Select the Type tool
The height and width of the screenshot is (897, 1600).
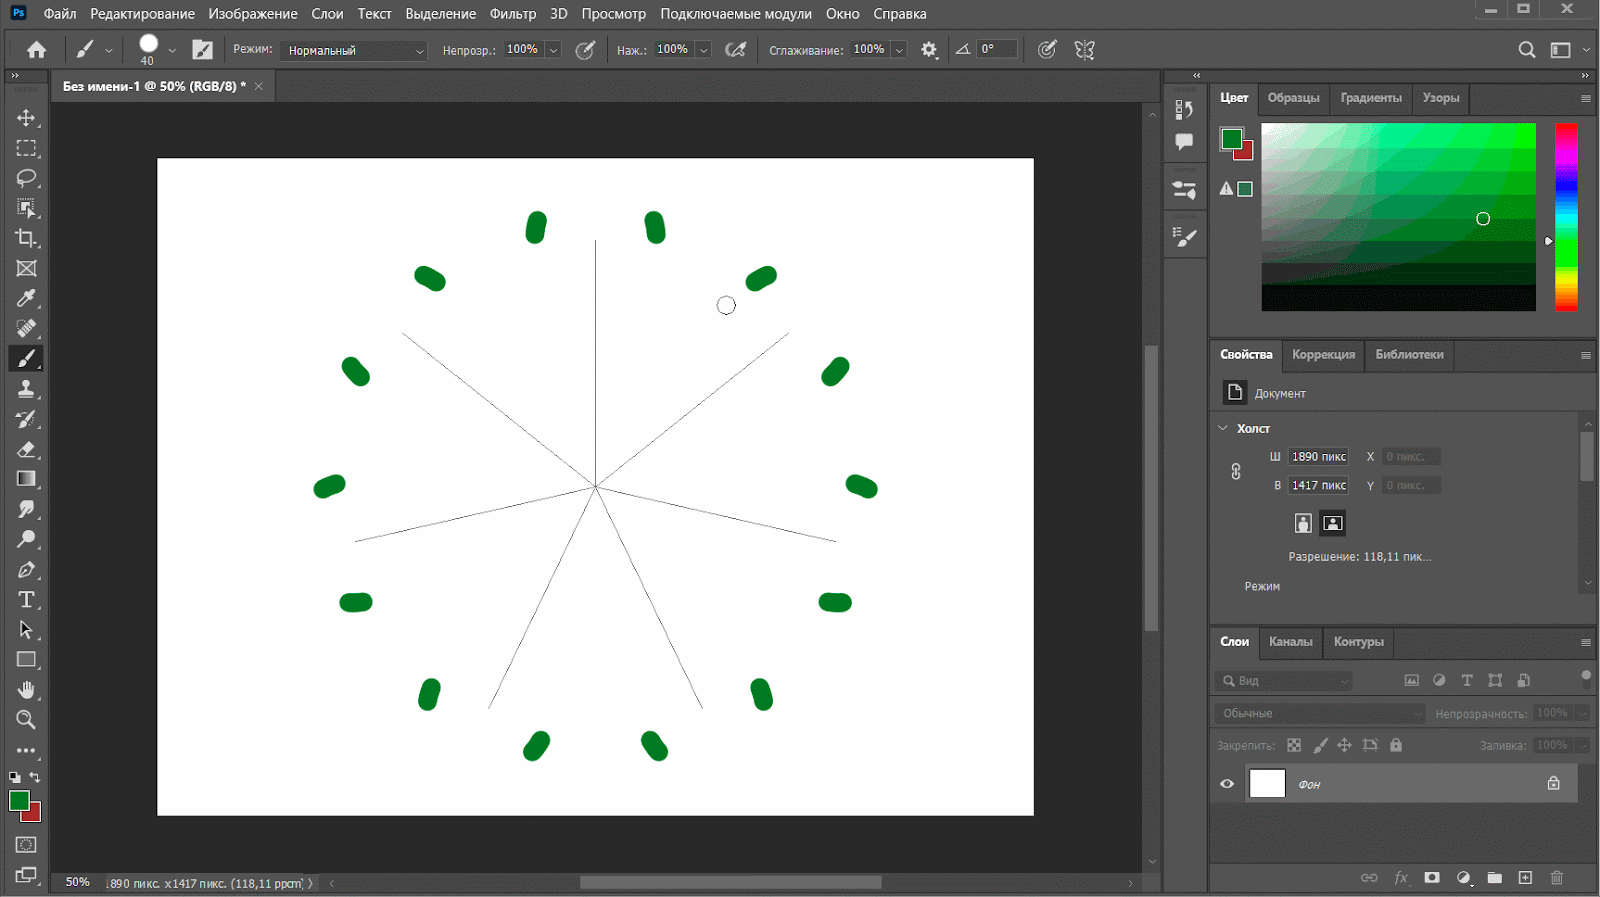click(26, 600)
